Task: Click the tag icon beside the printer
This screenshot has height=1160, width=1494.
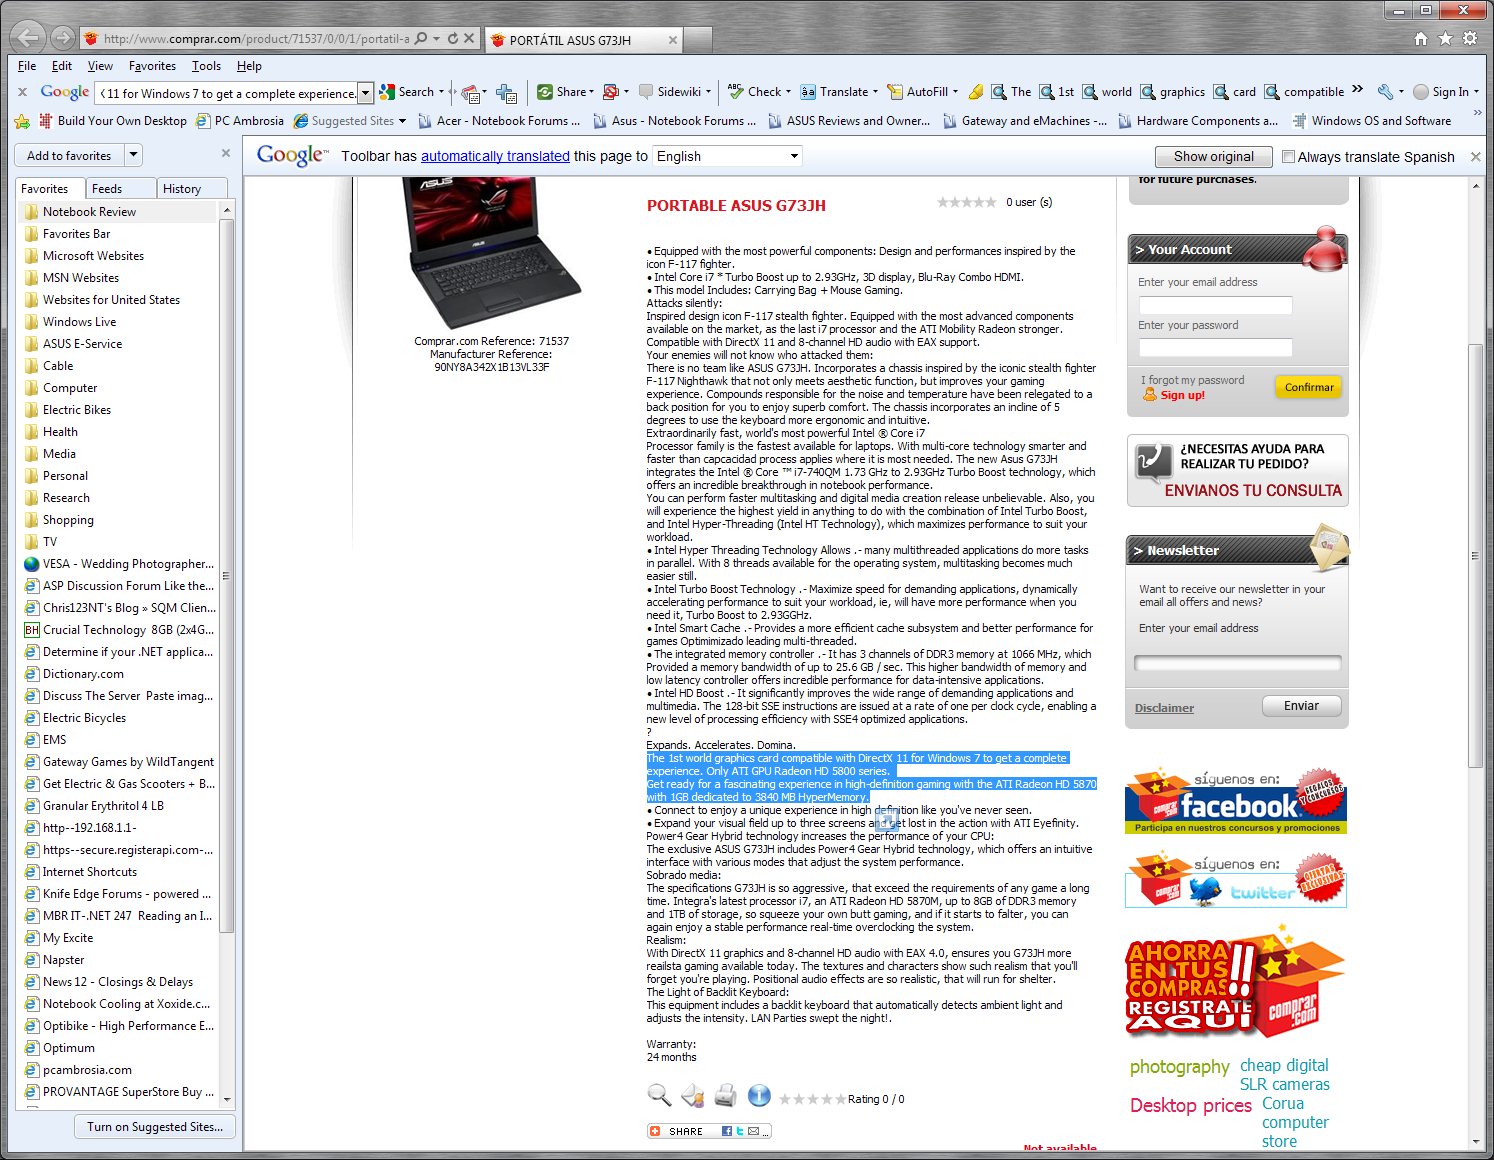Action: tap(692, 1097)
